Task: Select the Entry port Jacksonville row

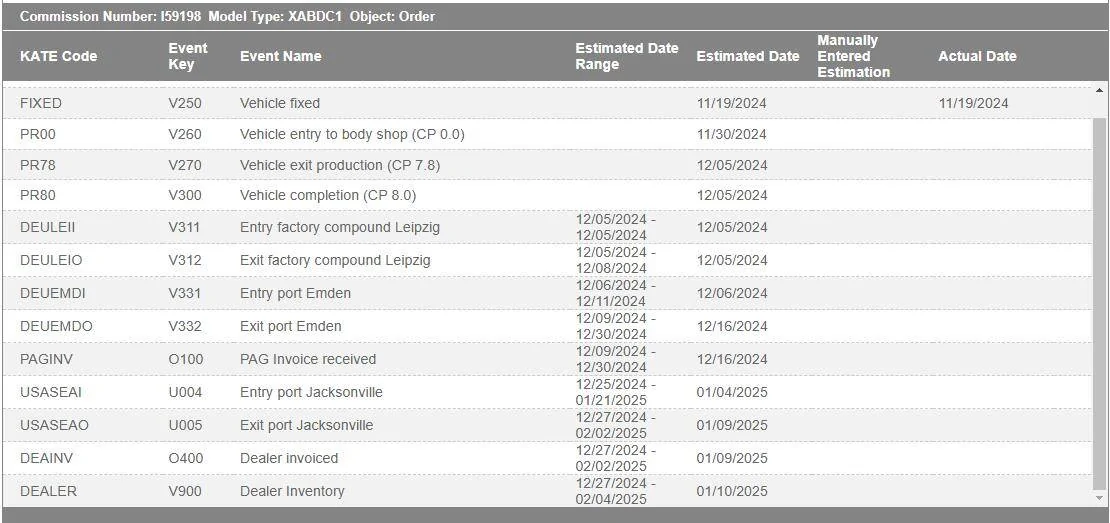Action: click(x=311, y=392)
